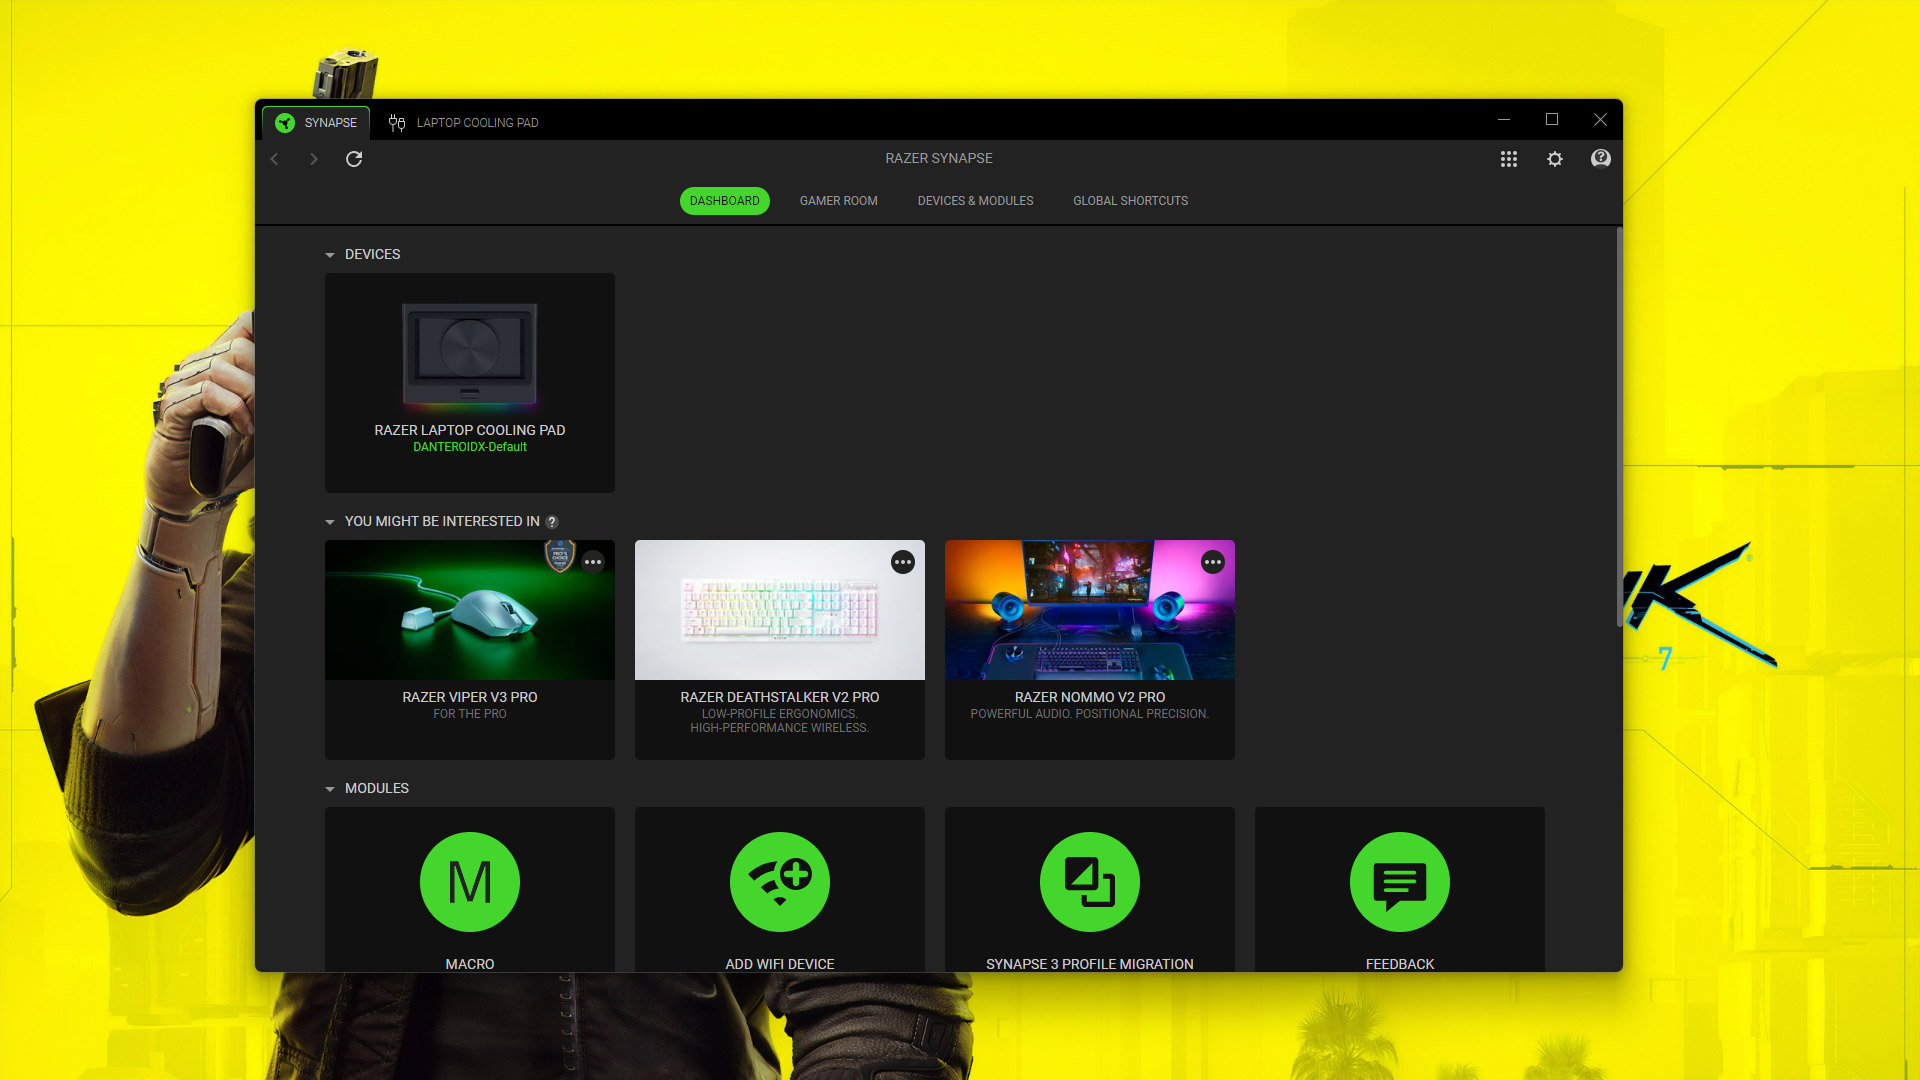Open the Devices & Modules tab
This screenshot has width=1920, height=1080.
click(x=976, y=201)
